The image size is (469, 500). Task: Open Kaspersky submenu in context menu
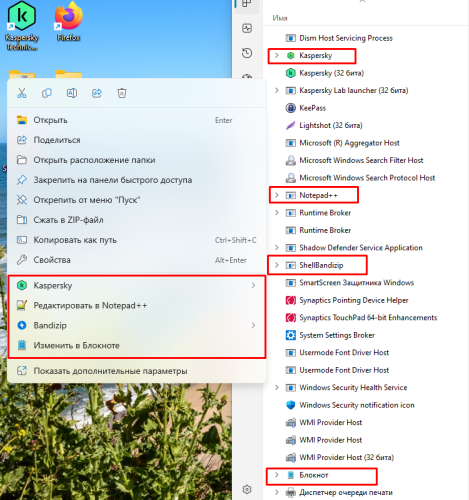(137, 285)
